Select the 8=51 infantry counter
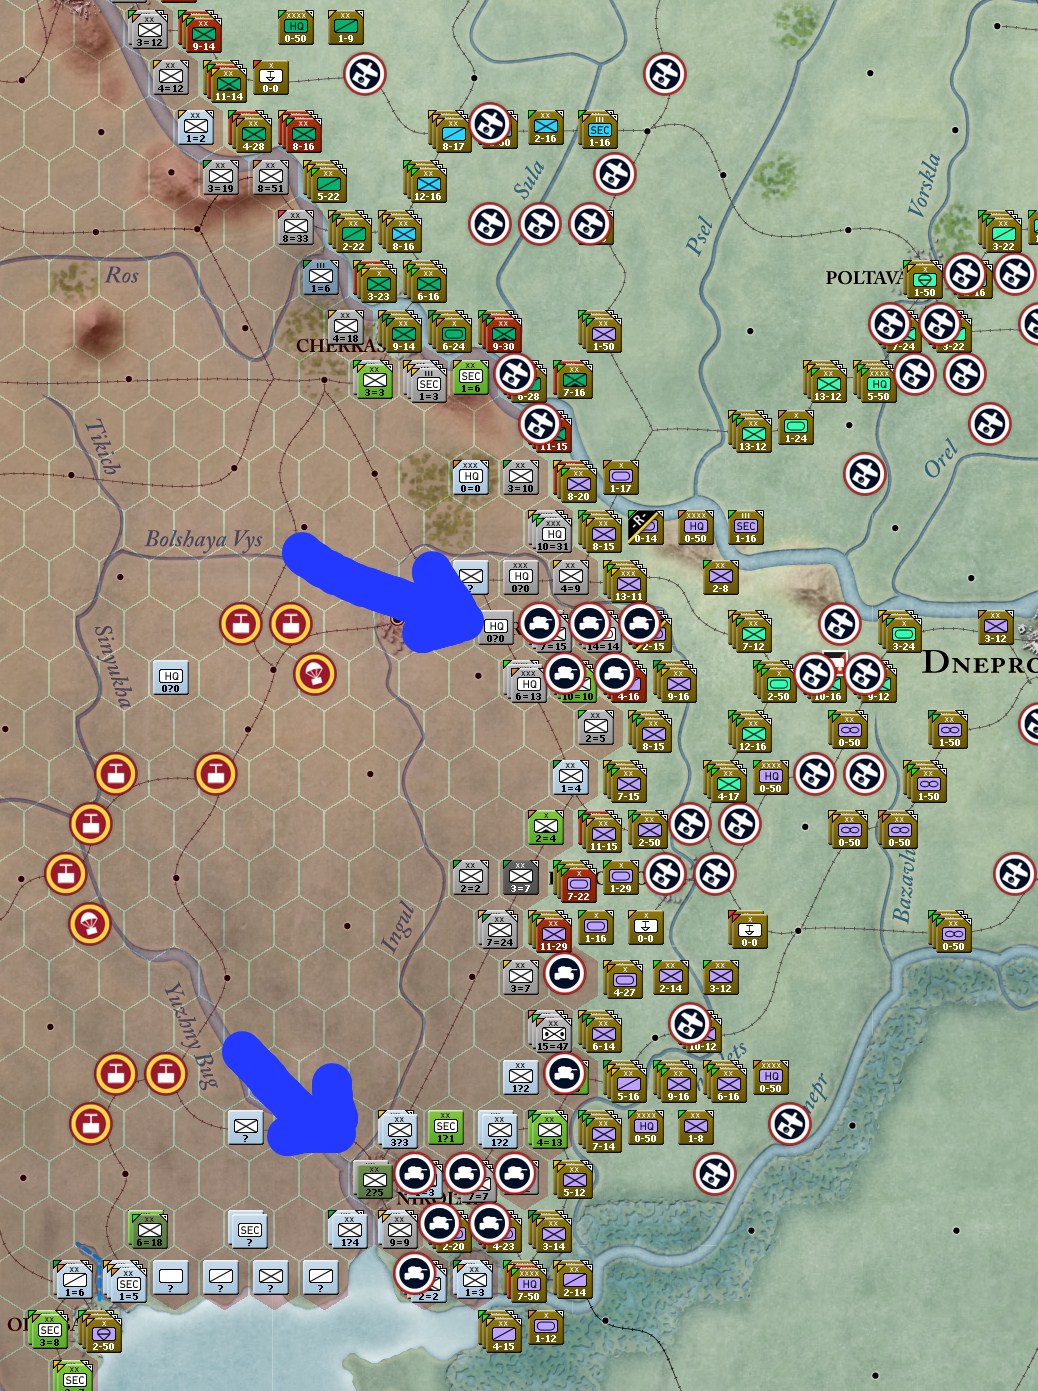Viewport: 1038px width, 1391px height. (x=270, y=177)
